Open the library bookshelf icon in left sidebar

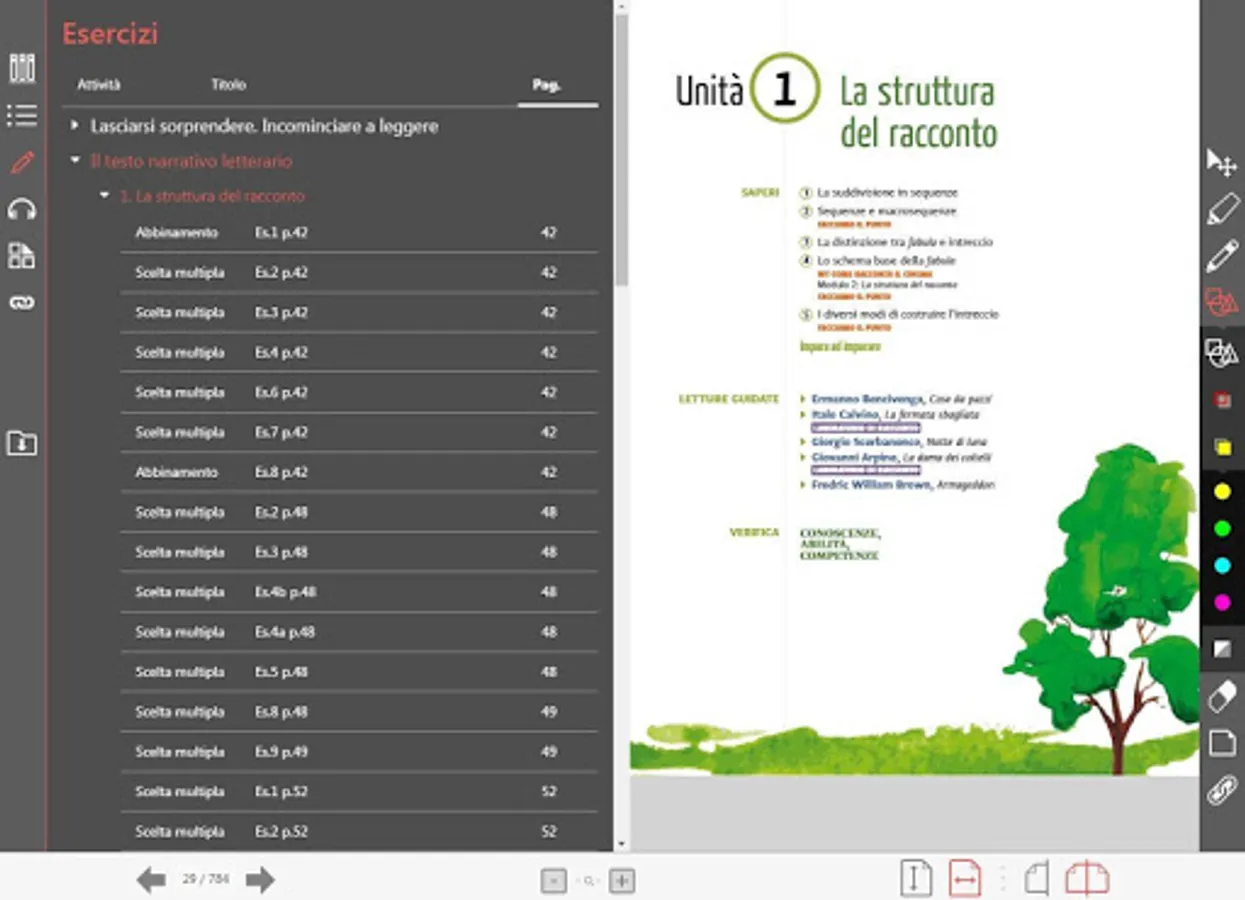click(22, 68)
